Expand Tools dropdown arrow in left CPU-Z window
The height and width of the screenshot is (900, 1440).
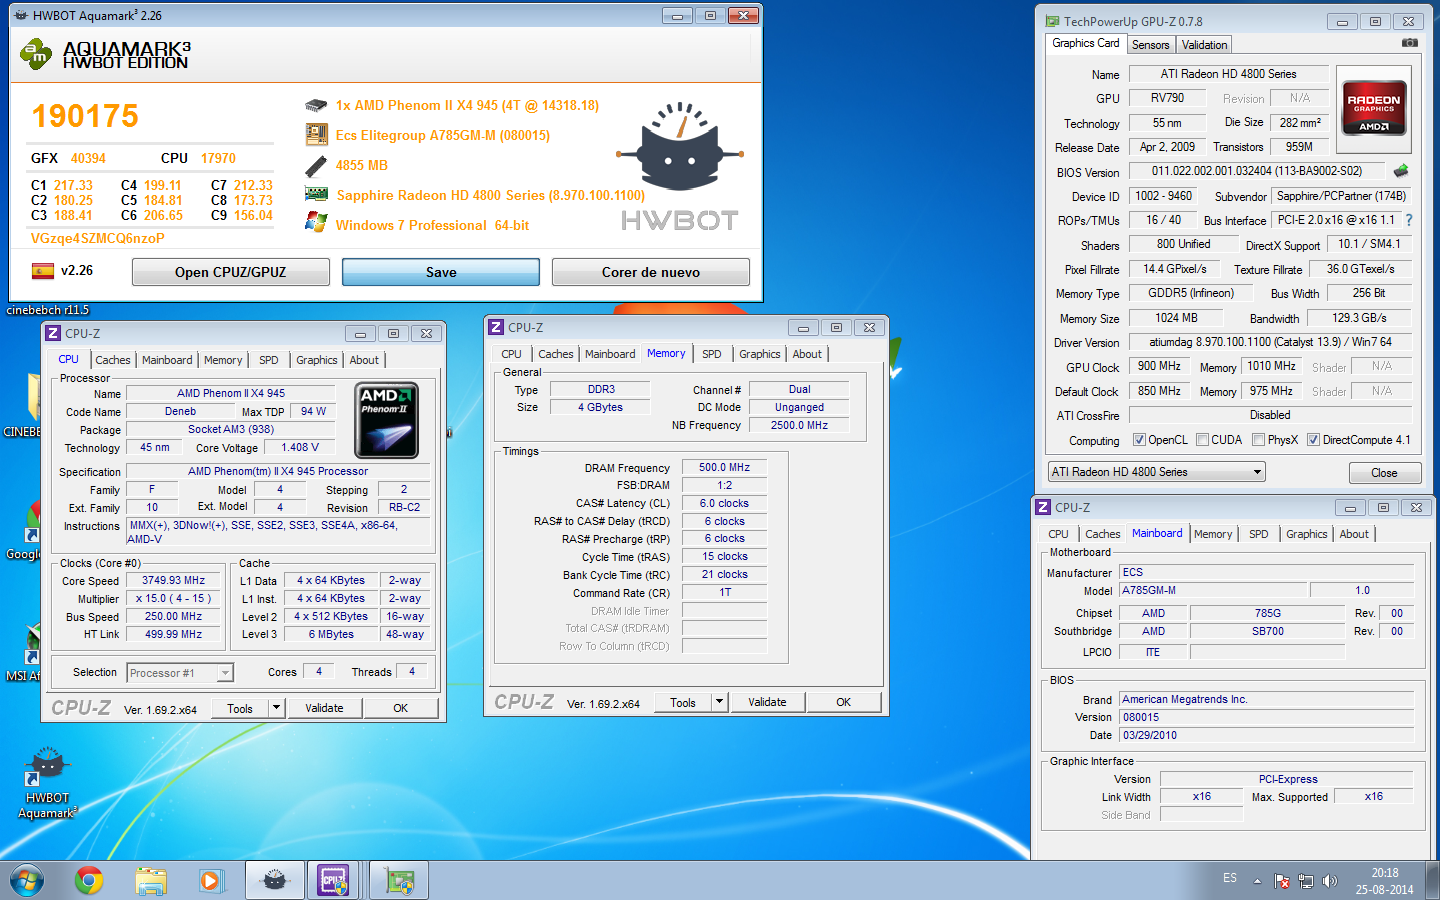276,708
